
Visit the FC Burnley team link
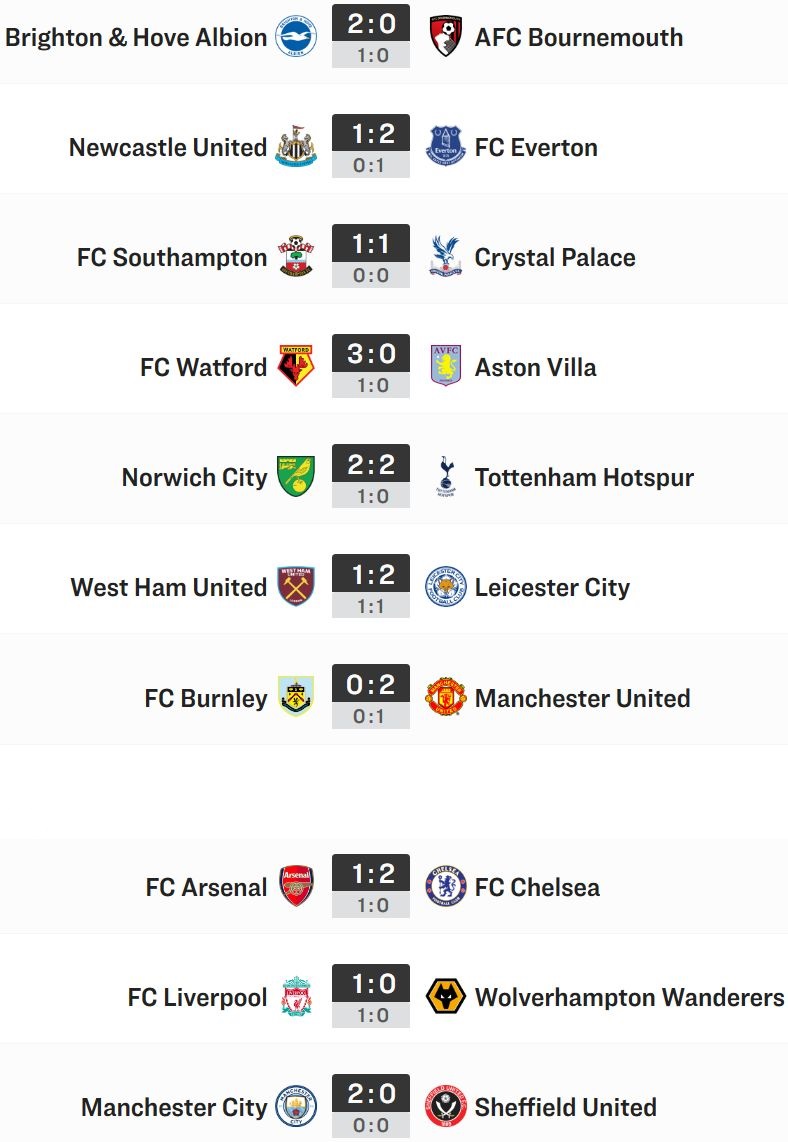tap(206, 698)
